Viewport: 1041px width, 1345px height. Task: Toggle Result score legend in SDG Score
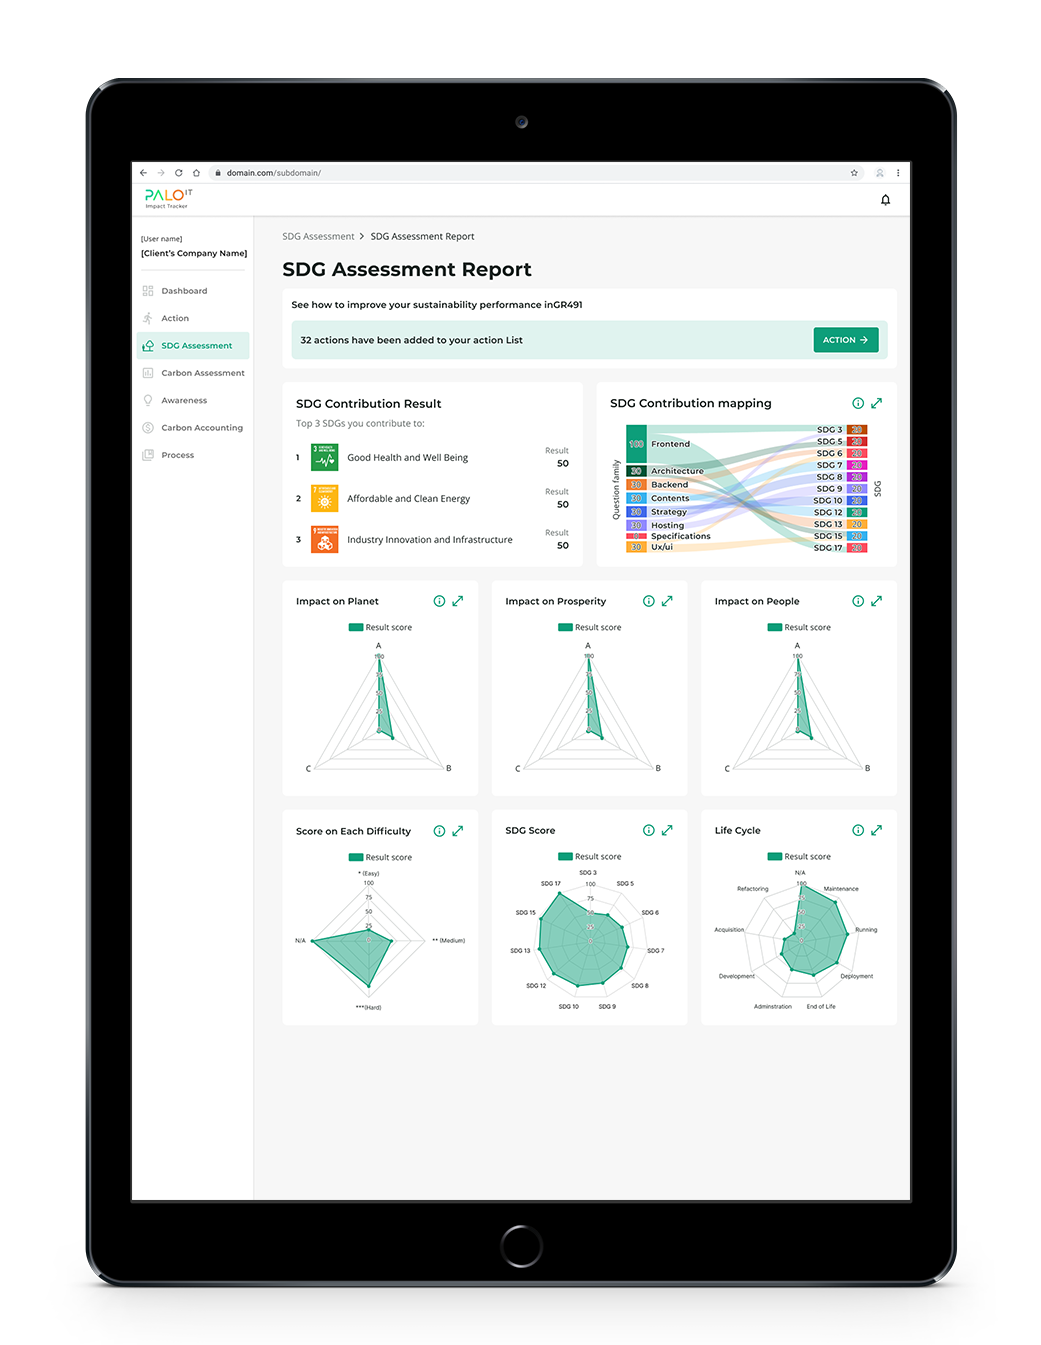pyautogui.click(x=589, y=857)
